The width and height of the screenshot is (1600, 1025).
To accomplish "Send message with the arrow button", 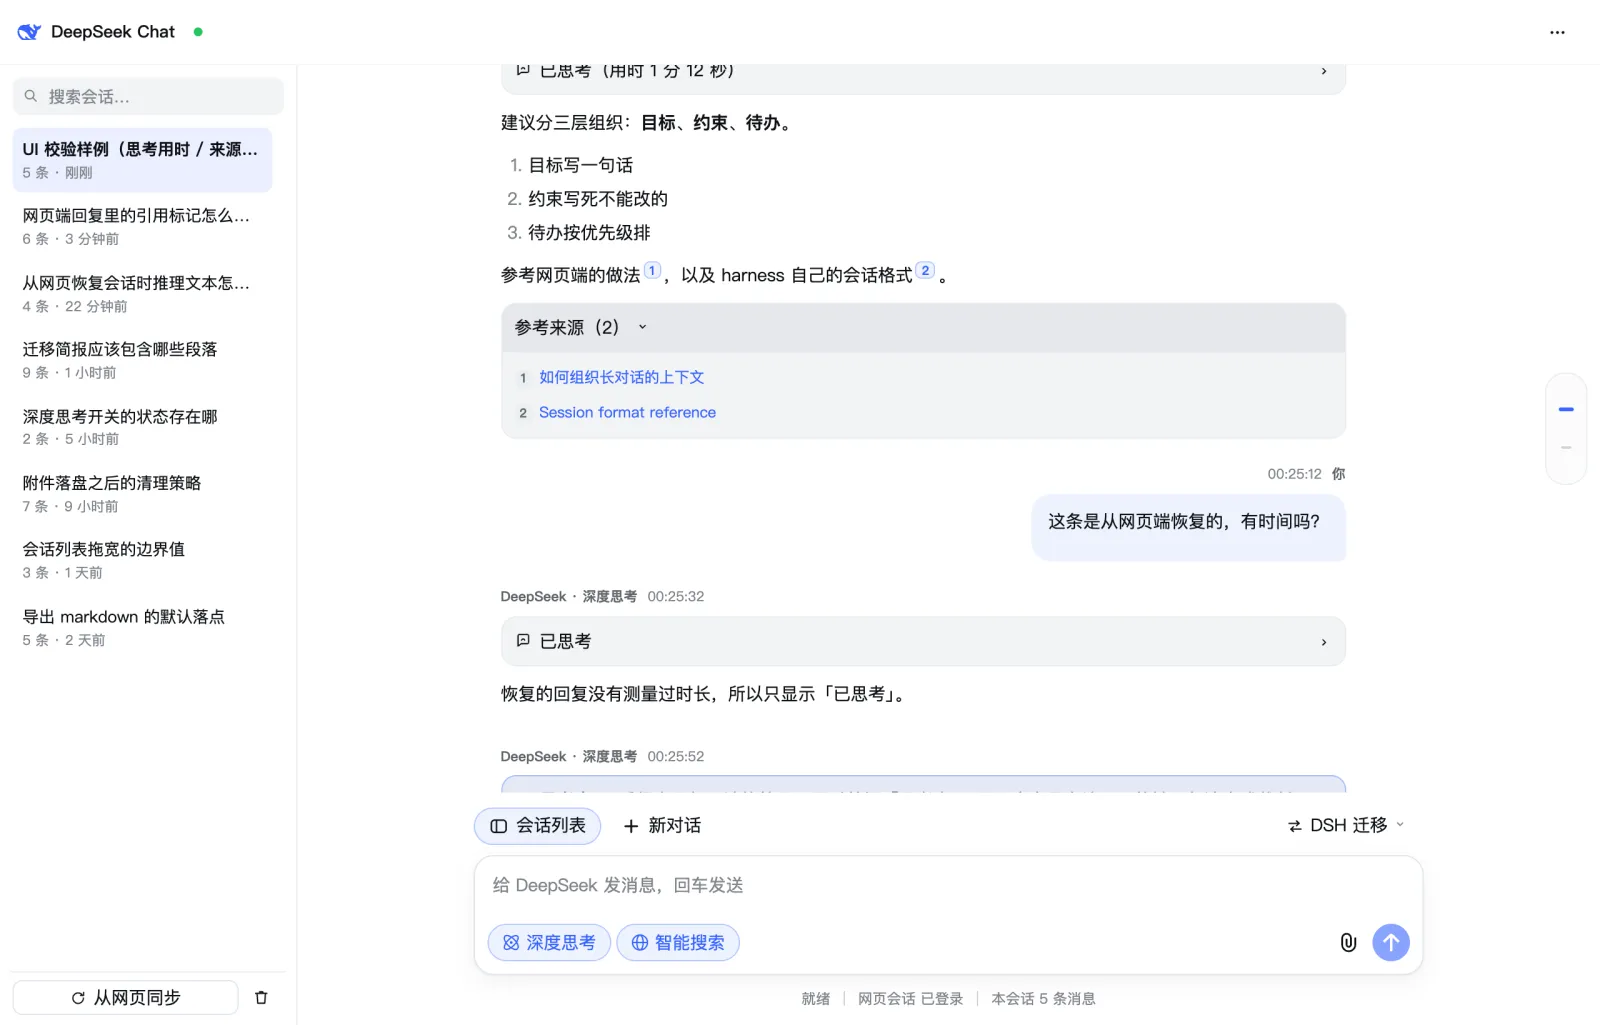I will [1390, 942].
